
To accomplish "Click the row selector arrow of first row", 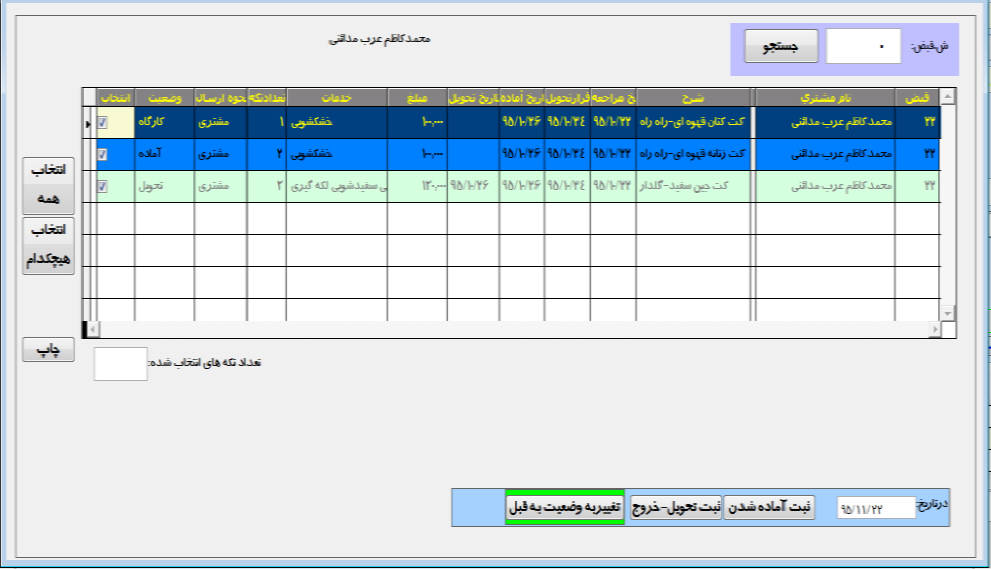I will (88, 123).
